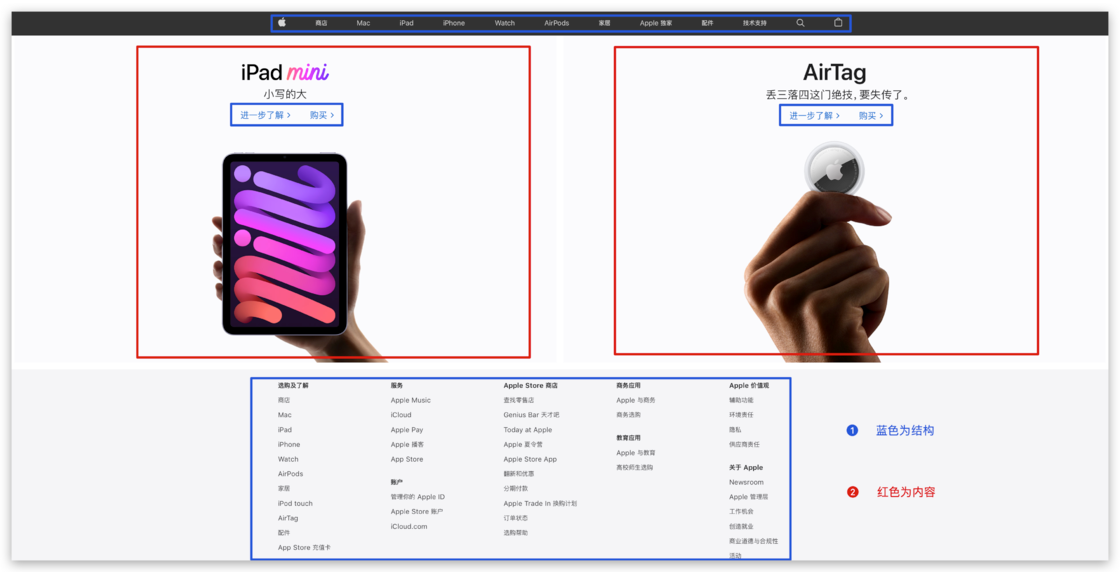Open 技术支持 in the top navigation bar
The height and width of the screenshot is (572, 1120).
[755, 24]
